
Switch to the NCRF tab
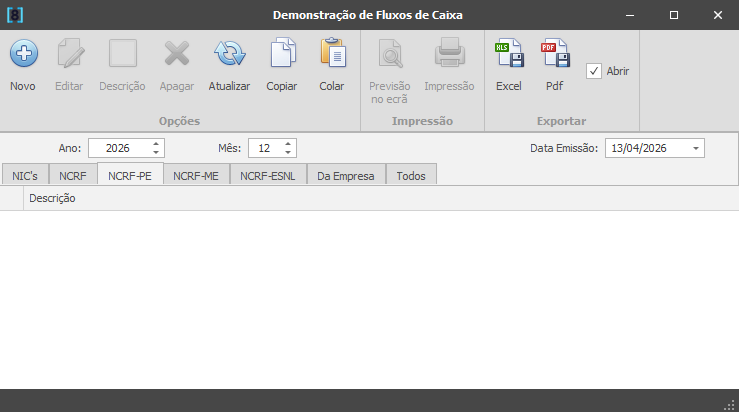pos(72,176)
